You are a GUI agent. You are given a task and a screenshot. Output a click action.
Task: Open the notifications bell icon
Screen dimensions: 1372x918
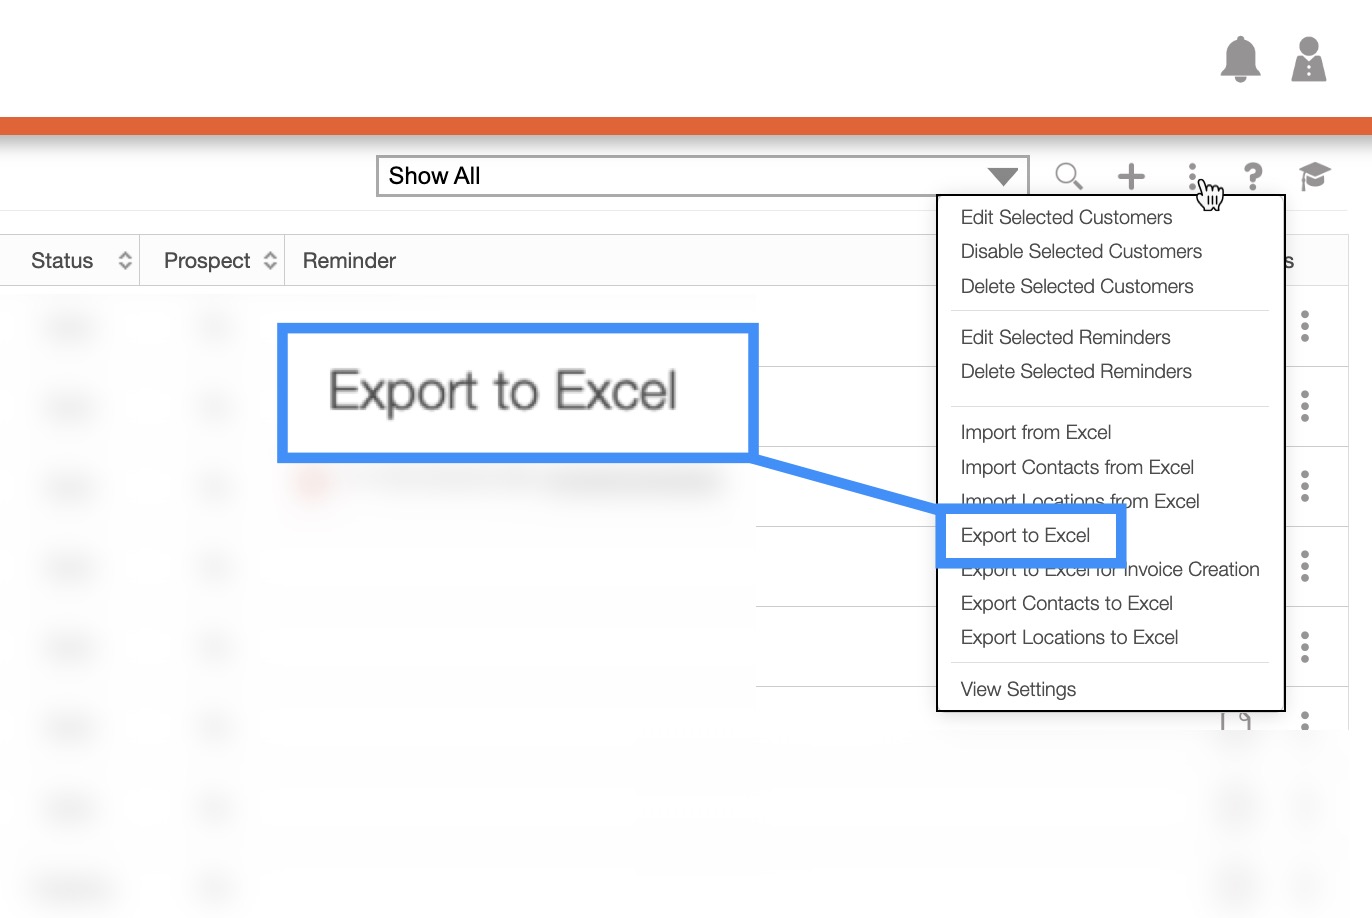(1240, 60)
